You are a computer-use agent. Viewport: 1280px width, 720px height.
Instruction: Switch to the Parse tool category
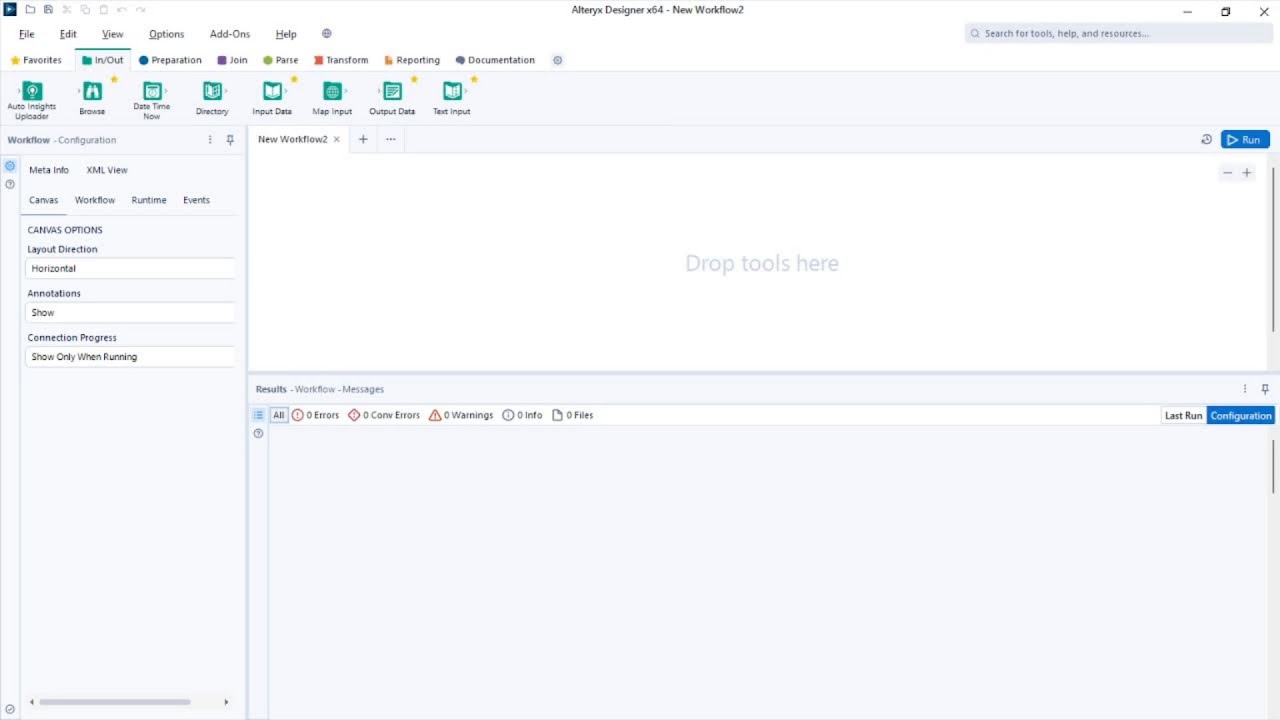(280, 60)
